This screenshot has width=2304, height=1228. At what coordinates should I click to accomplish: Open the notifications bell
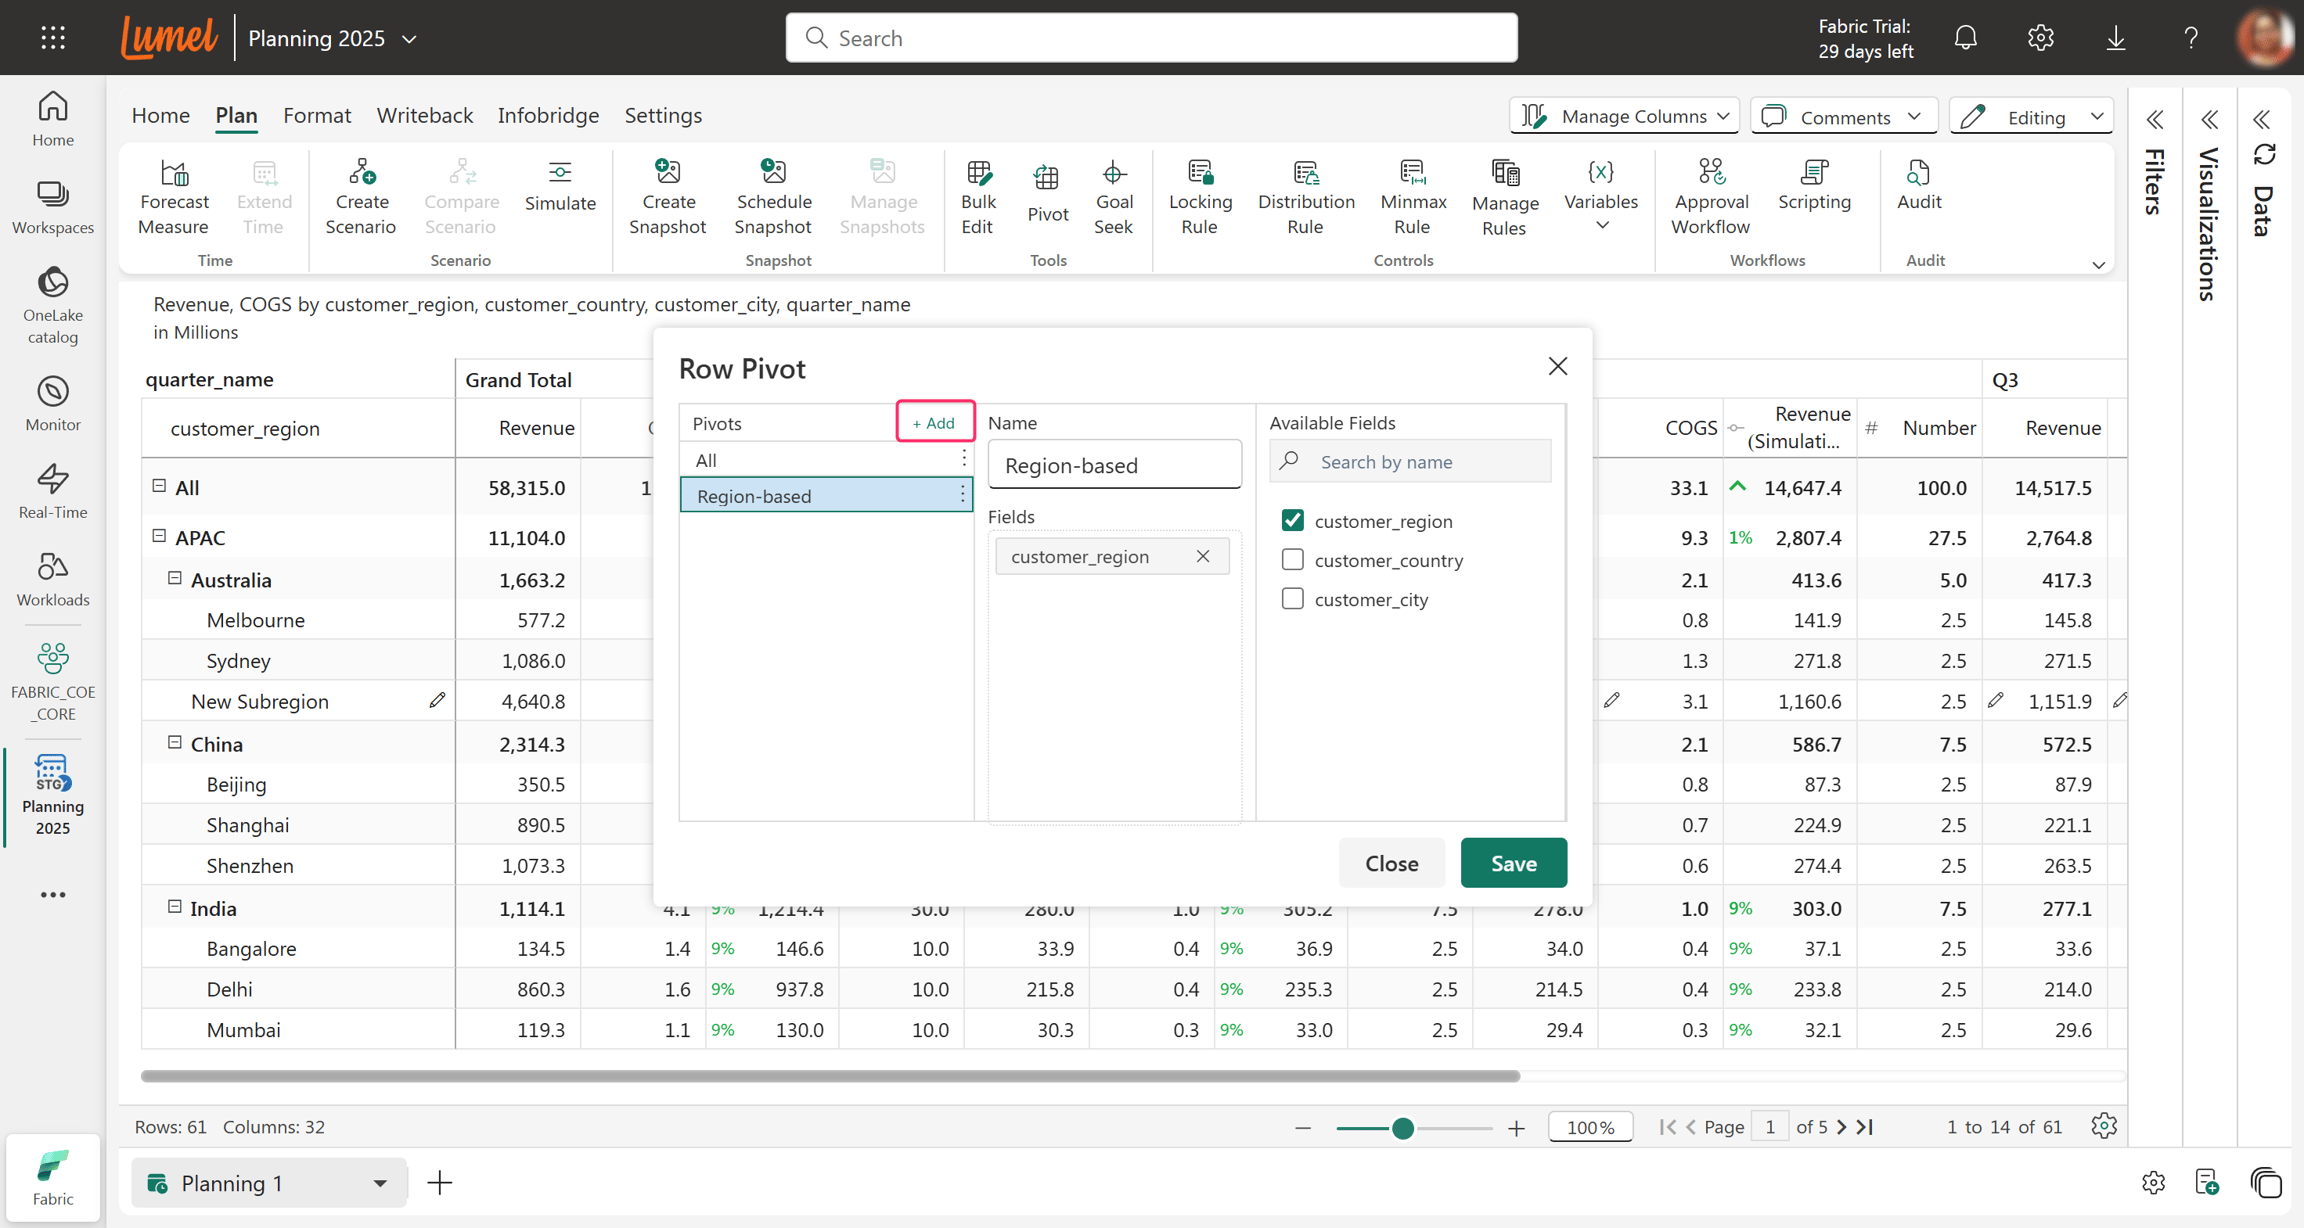(x=1965, y=38)
